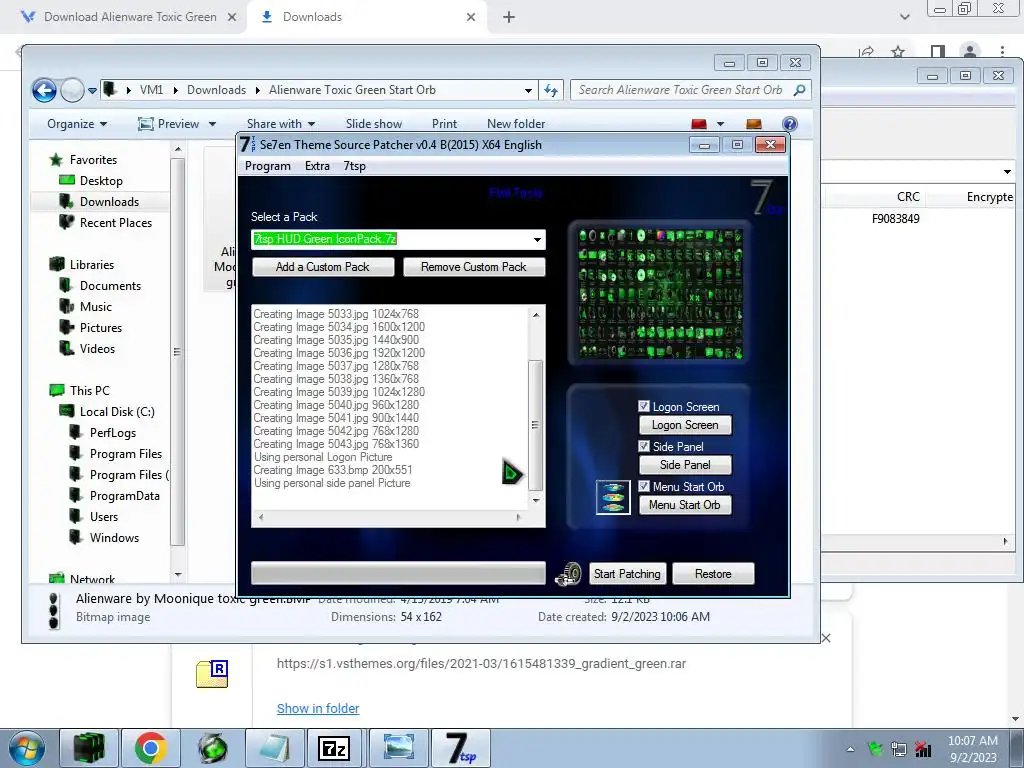Click the green cube taskbar icon

coord(89,748)
